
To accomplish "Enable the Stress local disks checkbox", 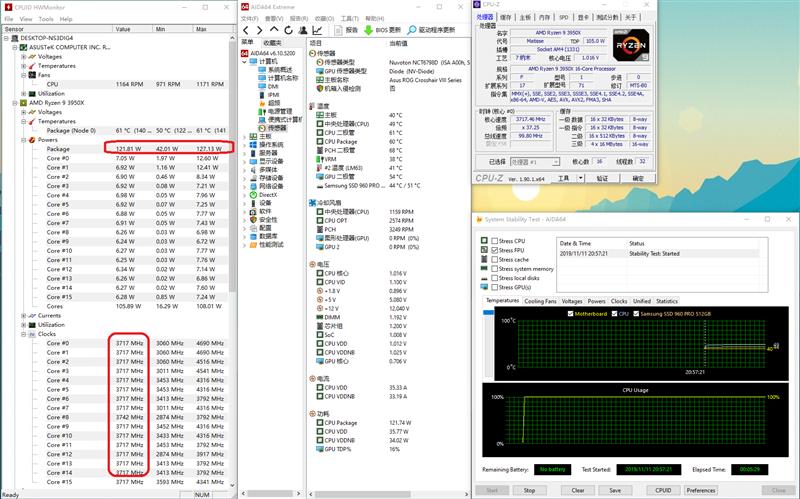I will click(494, 278).
